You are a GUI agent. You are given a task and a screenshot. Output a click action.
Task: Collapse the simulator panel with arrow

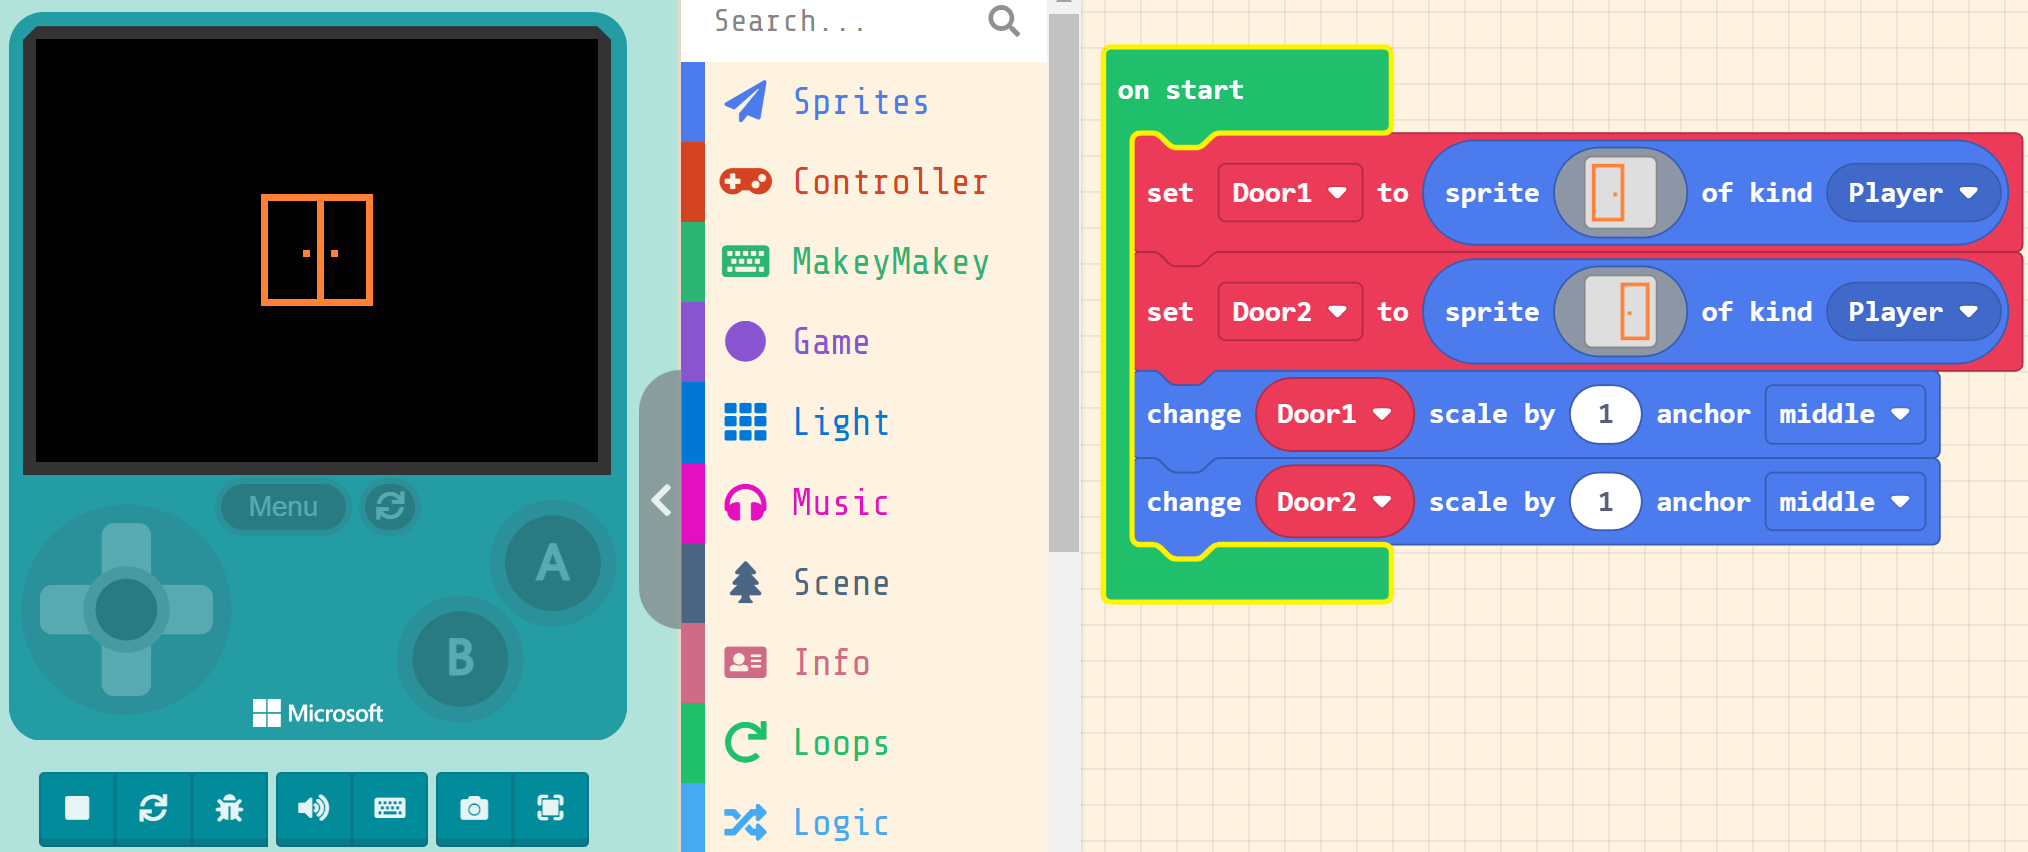tap(661, 500)
